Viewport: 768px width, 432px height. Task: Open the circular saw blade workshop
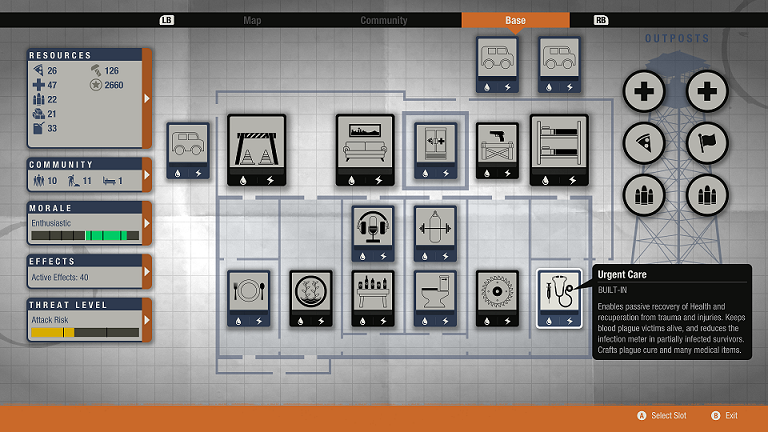click(x=497, y=298)
